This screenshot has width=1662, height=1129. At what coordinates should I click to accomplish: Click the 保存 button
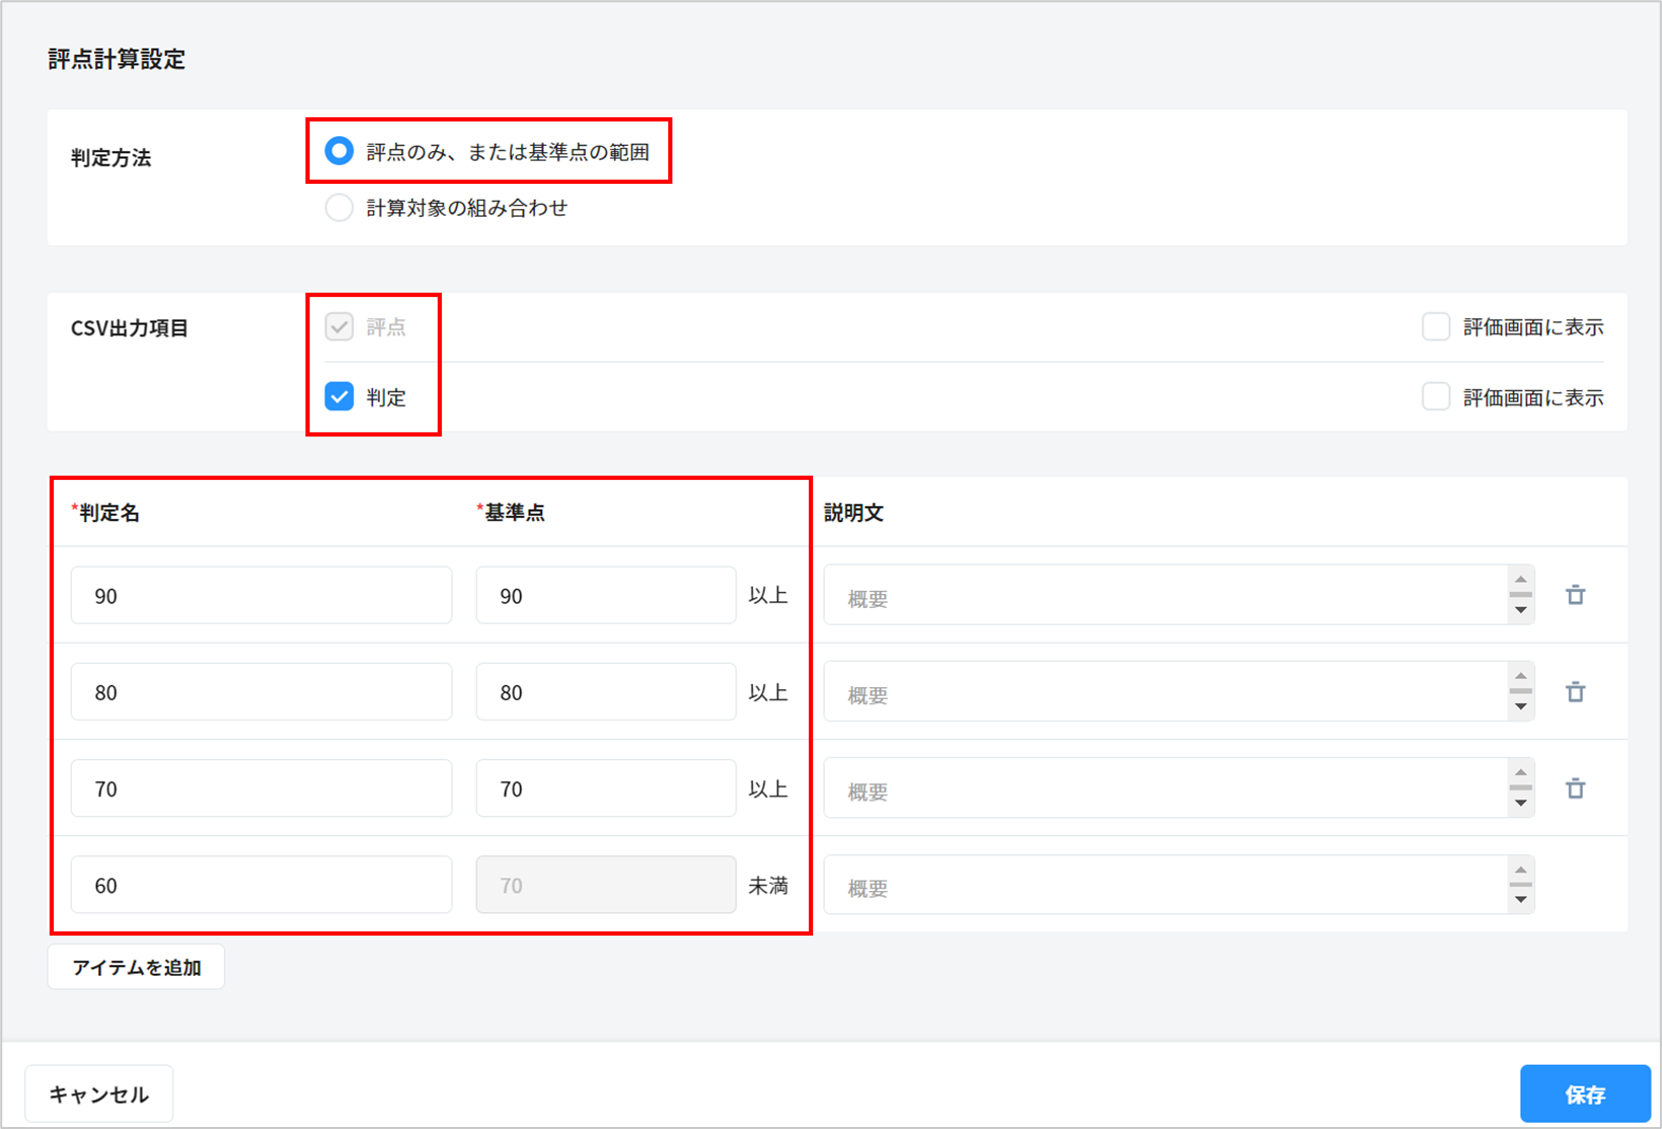pyautogui.click(x=1584, y=1094)
